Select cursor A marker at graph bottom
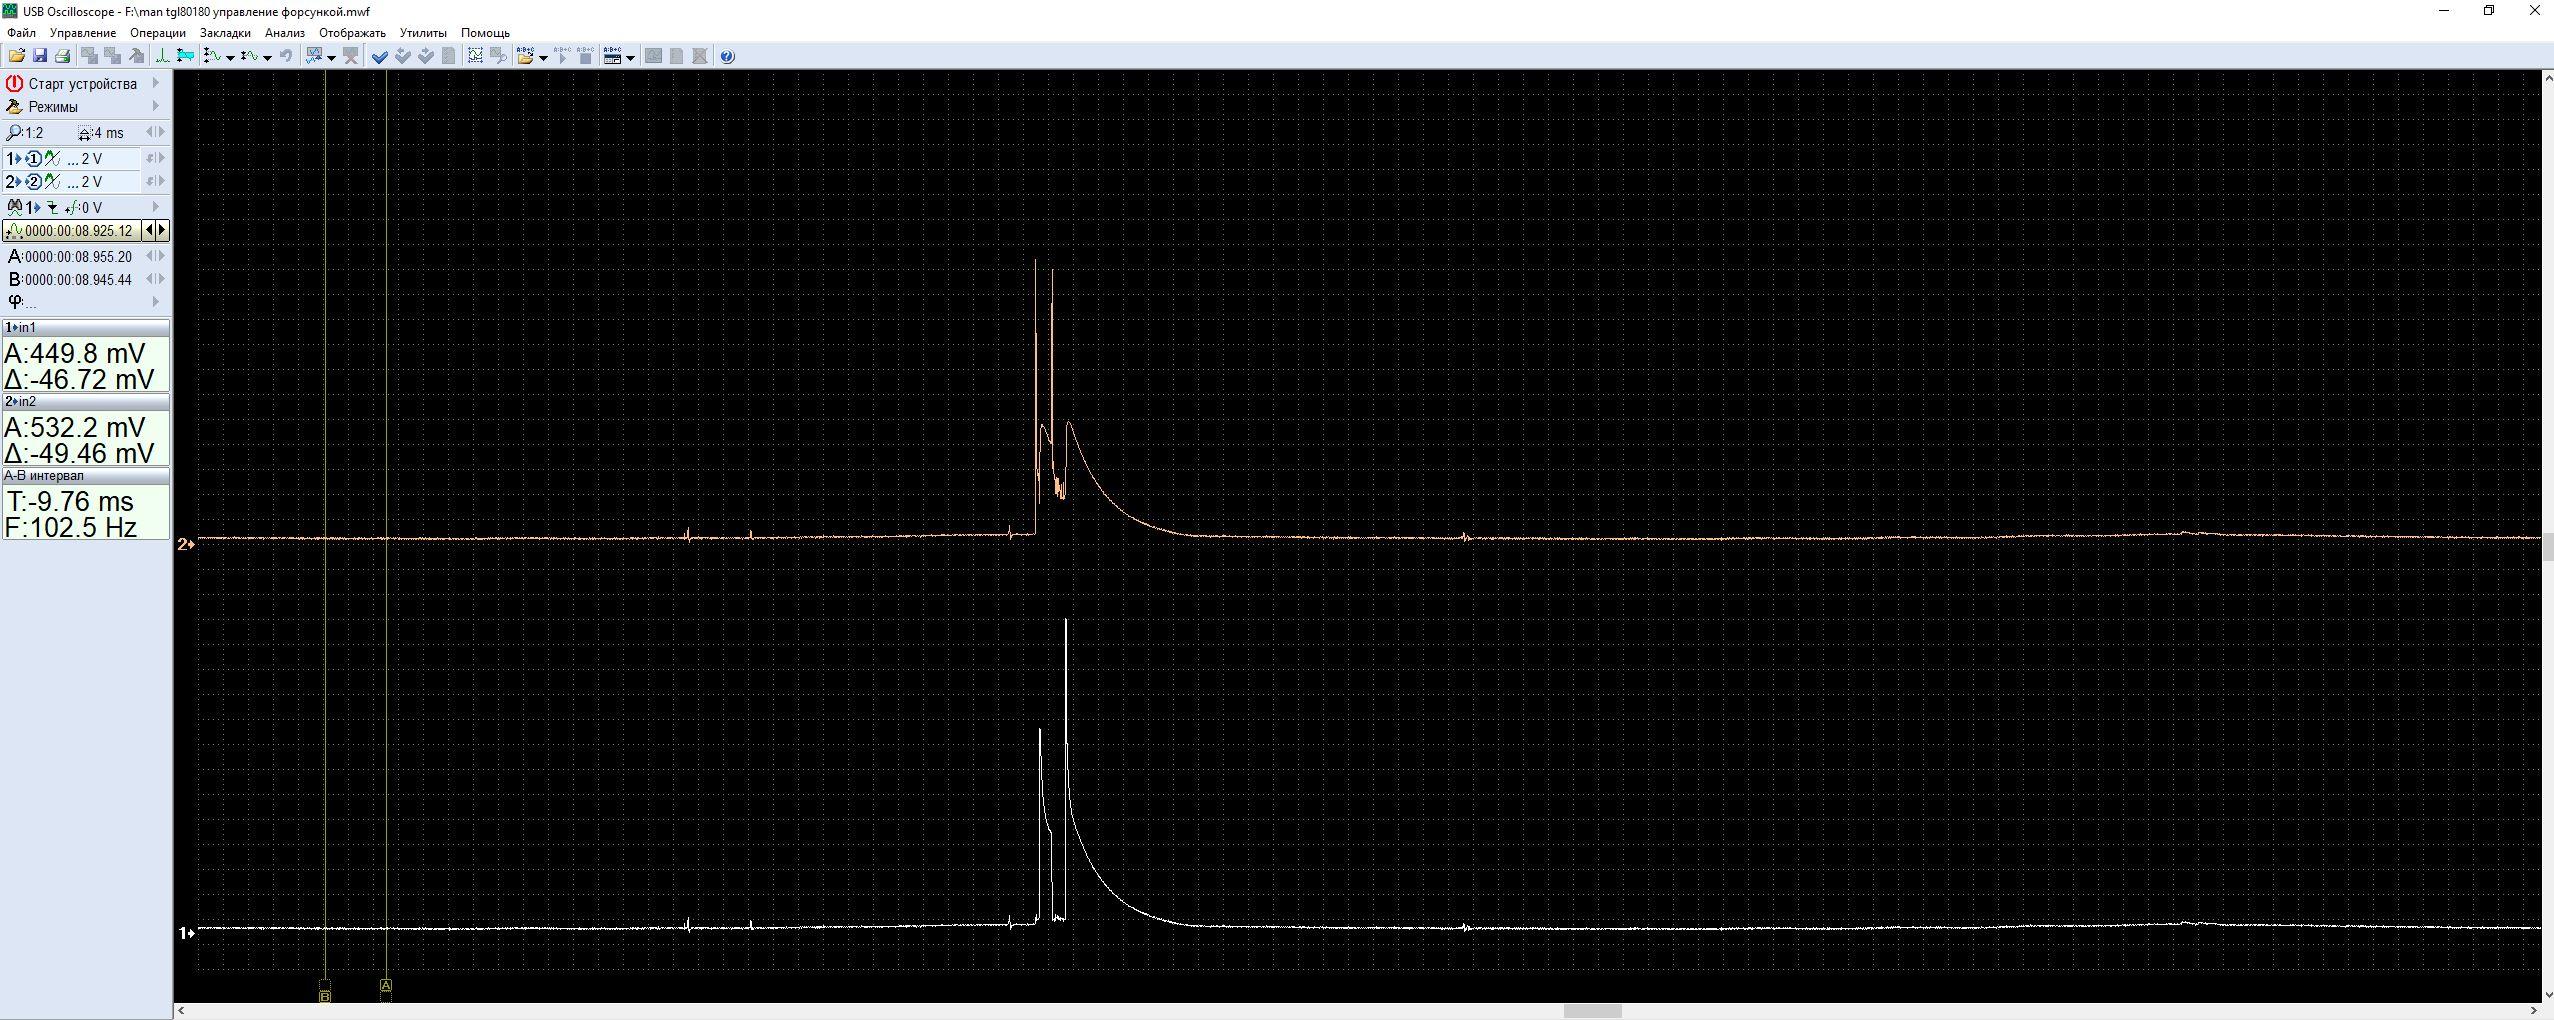Image resolution: width=2554 pixels, height=1020 pixels. pyautogui.click(x=386, y=985)
